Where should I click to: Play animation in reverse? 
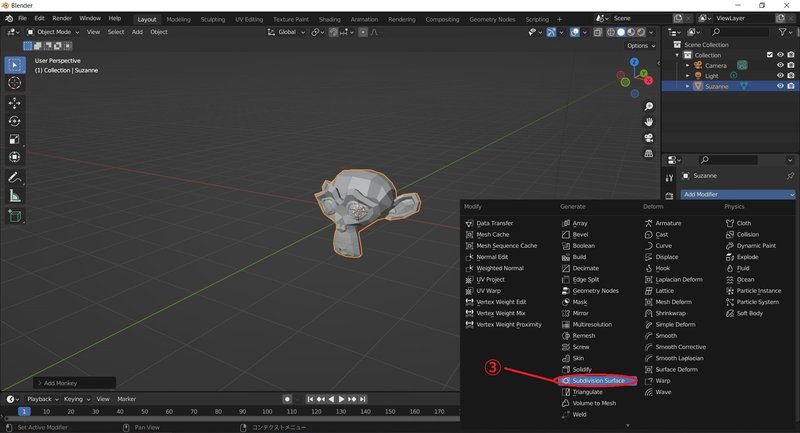(332, 399)
